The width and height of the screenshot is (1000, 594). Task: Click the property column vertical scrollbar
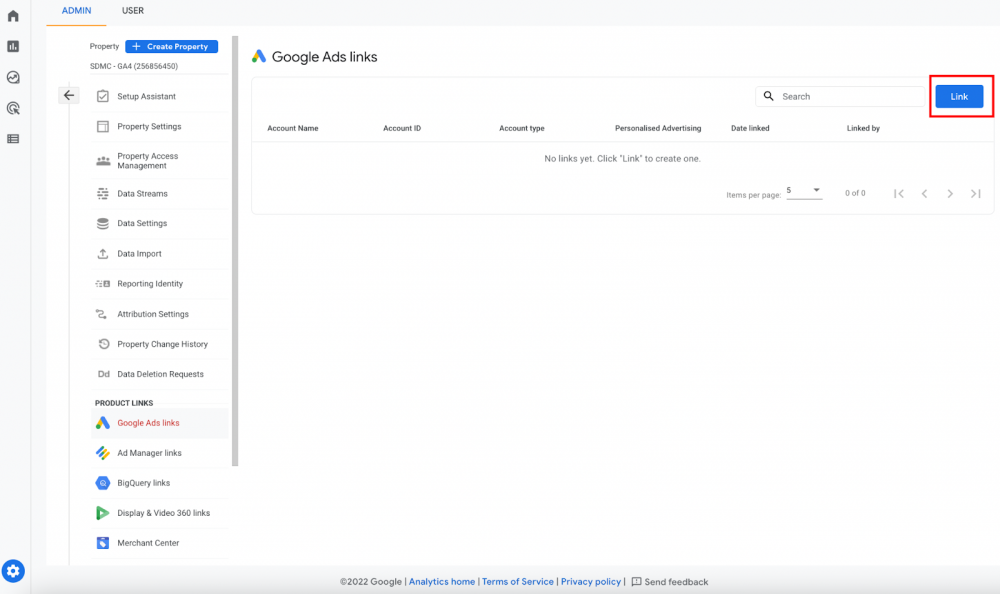[x=235, y=251]
